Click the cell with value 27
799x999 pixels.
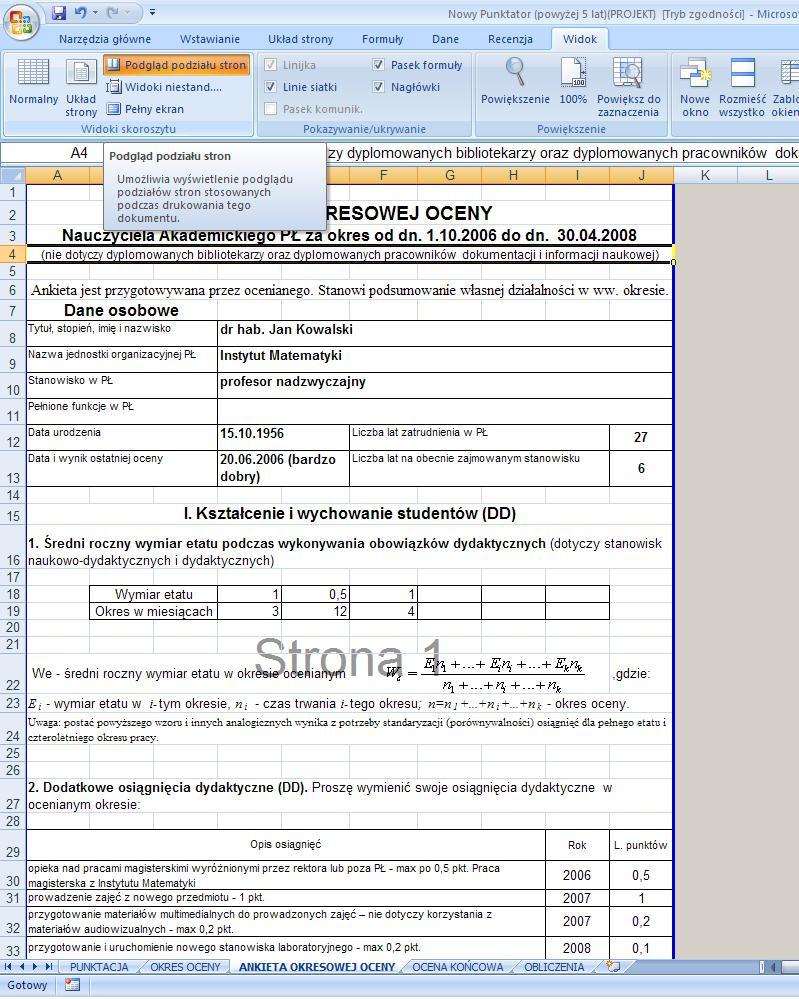tap(641, 438)
